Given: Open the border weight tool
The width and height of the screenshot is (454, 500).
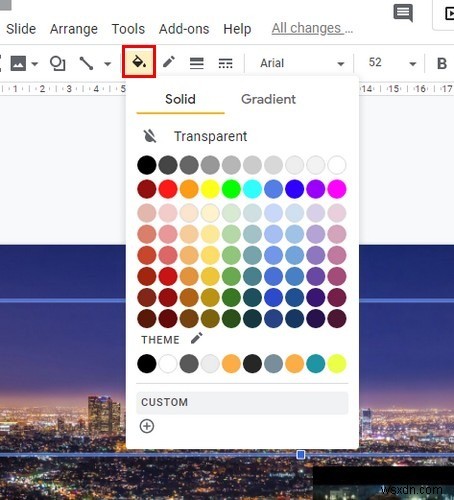Looking at the screenshot, I should [197, 63].
